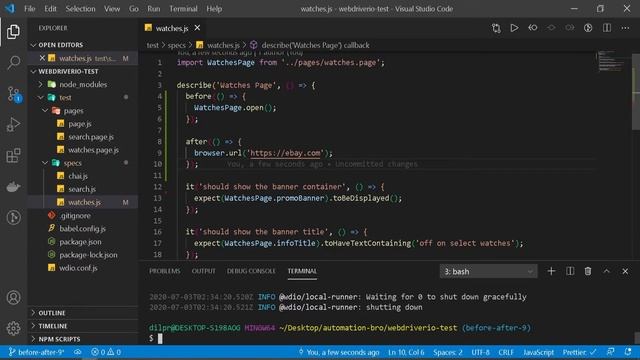Click the feedback icon in status bar
Screen dimensions: 640x360
[x=610, y=352]
